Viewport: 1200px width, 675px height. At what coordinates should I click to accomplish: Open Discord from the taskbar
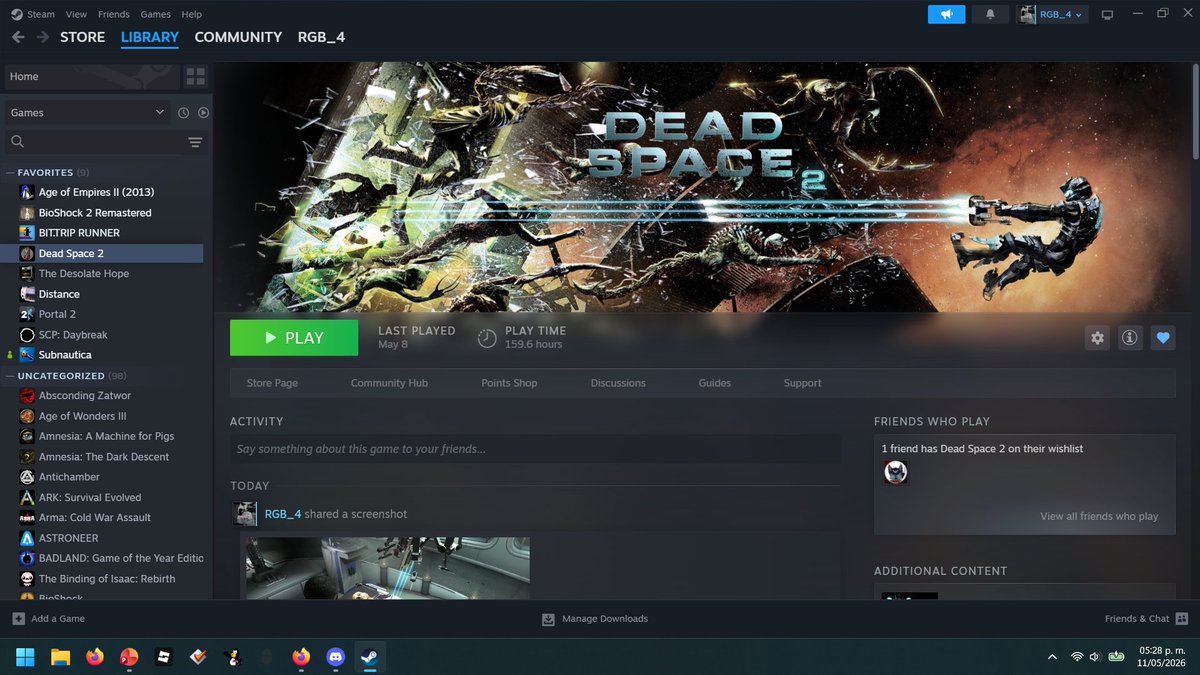(x=336, y=657)
